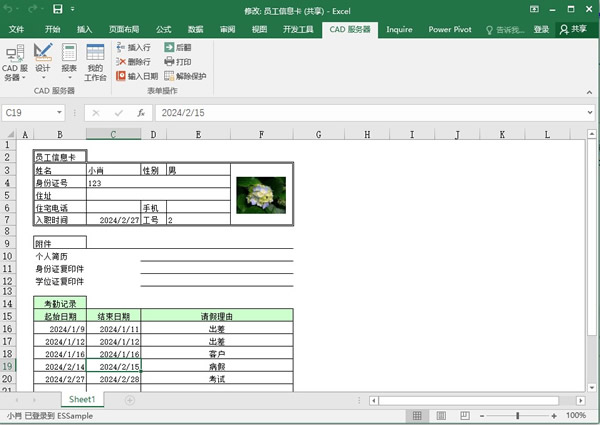Click the fx insert function button
Screen dimensions: 600x425
point(139,113)
